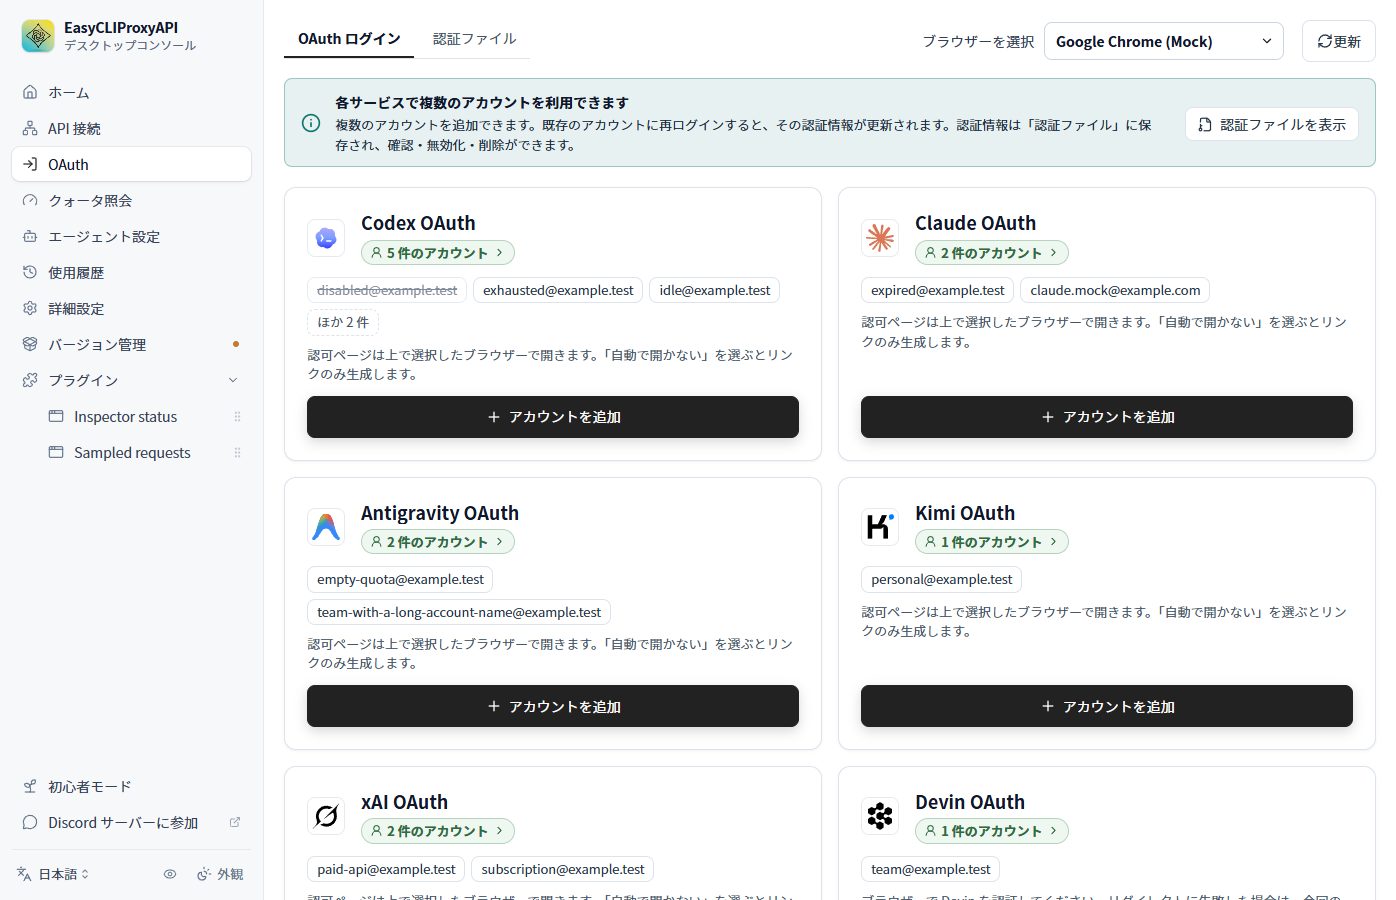Click the external link icon next to Discord
Viewport: 1396px width, 900px height.
click(x=235, y=822)
